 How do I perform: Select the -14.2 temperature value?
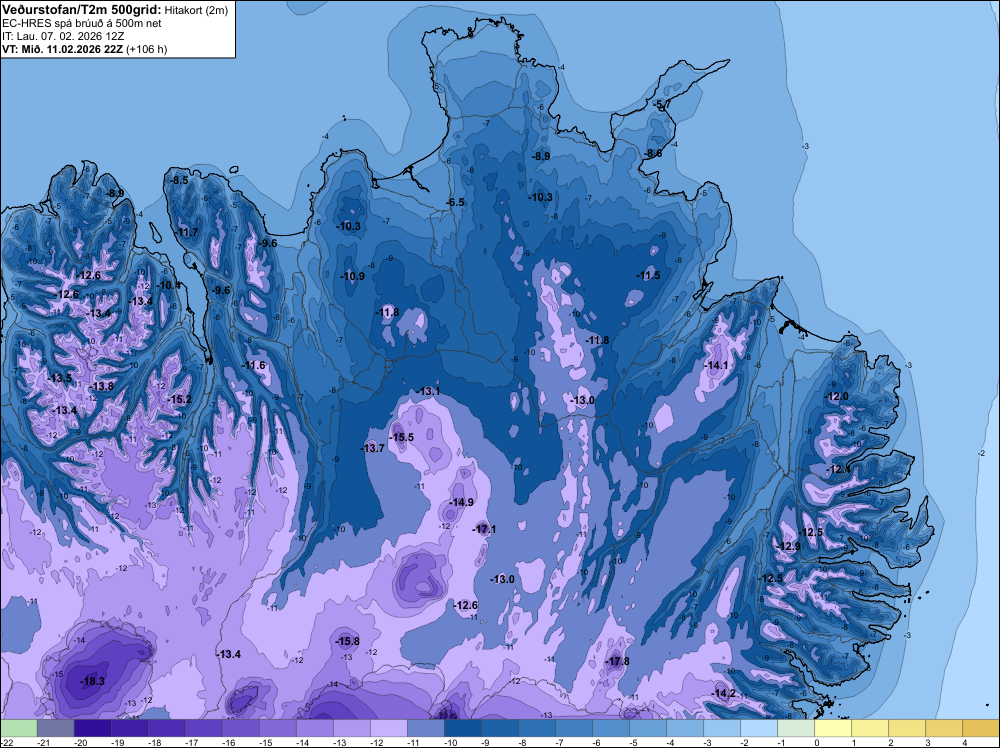724,693
